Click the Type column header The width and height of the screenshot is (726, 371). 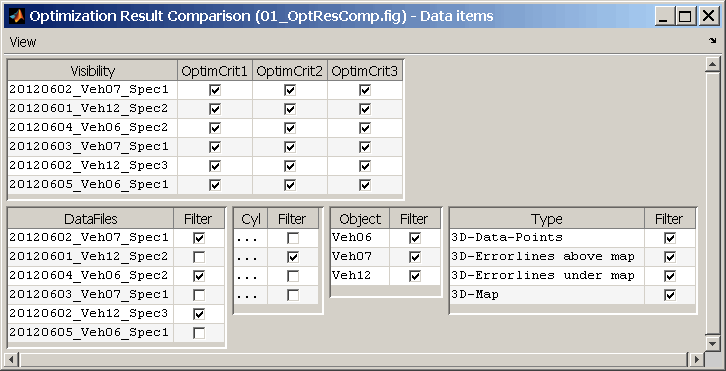(547, 219)
